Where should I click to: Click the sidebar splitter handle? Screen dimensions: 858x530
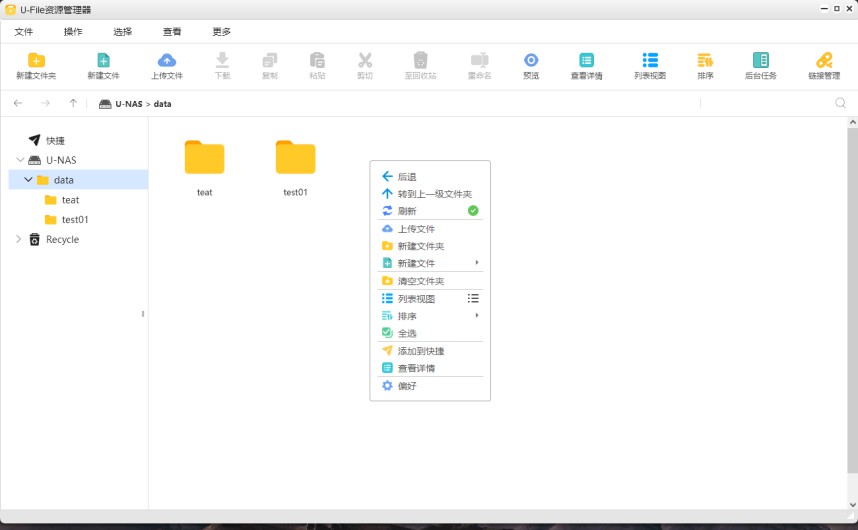click(143, 314)
